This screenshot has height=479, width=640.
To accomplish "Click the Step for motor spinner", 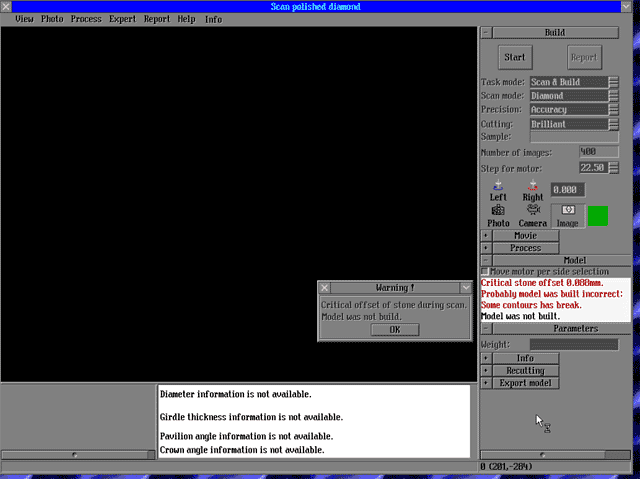I will point(613,168).
